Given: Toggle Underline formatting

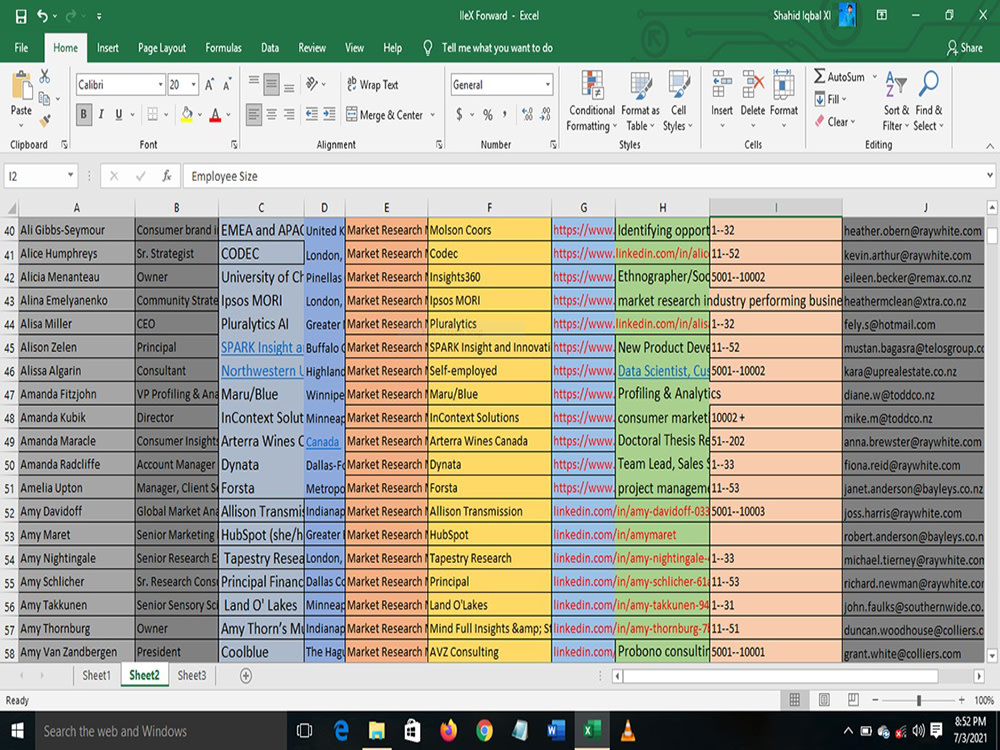Looking at the screenshot, I should [x=119, y=114].
